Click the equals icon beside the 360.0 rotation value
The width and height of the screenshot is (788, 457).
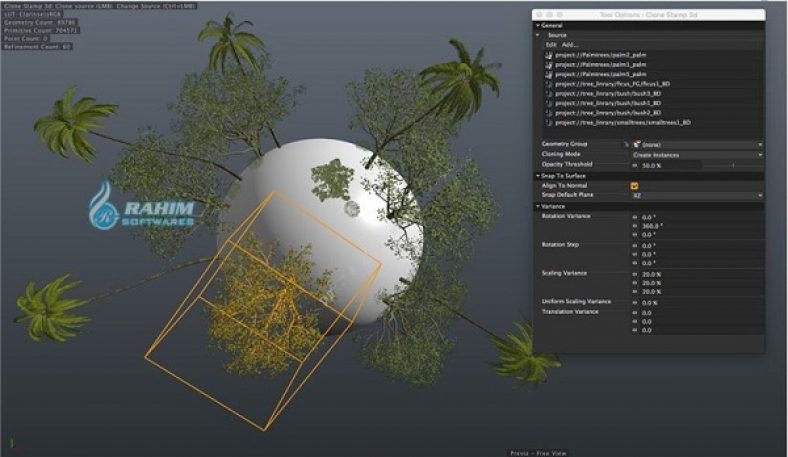coord(635,226)
